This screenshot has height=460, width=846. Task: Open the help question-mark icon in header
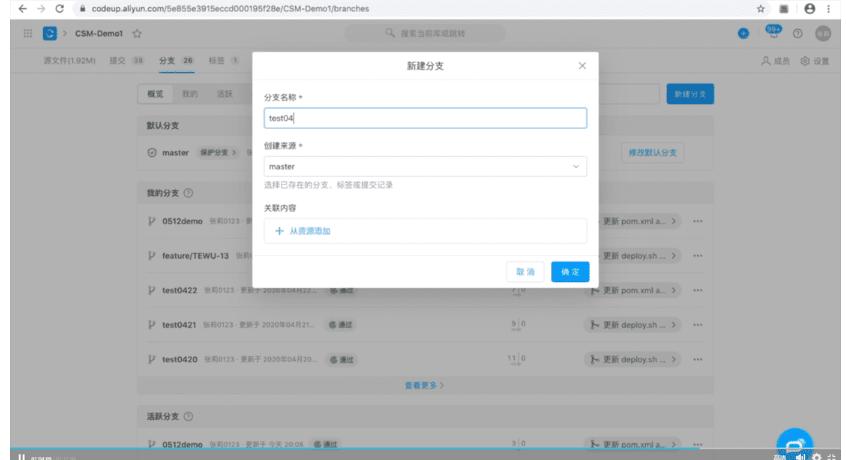click(797, 33)
